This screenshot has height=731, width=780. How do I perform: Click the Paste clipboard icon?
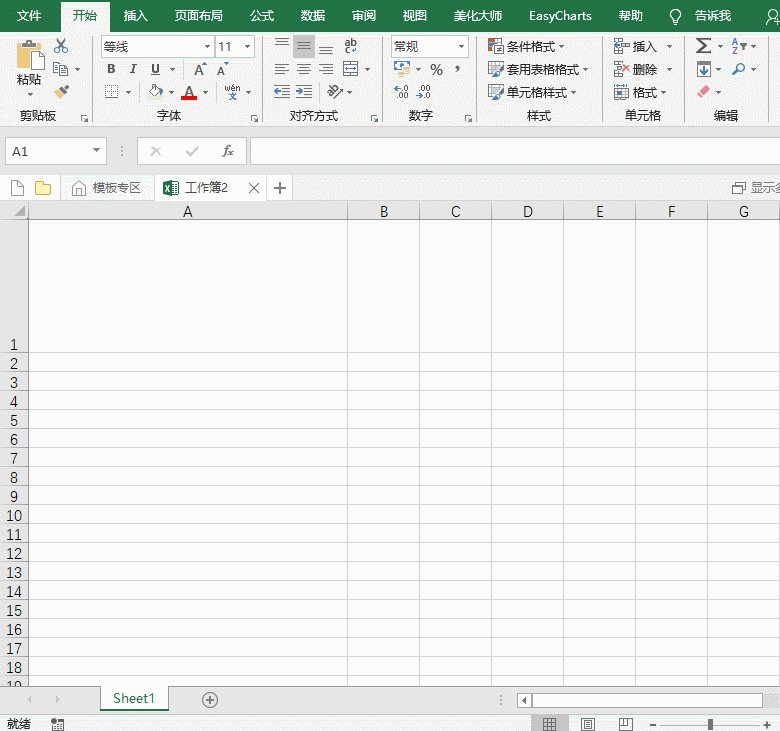[x=30, y=55]
